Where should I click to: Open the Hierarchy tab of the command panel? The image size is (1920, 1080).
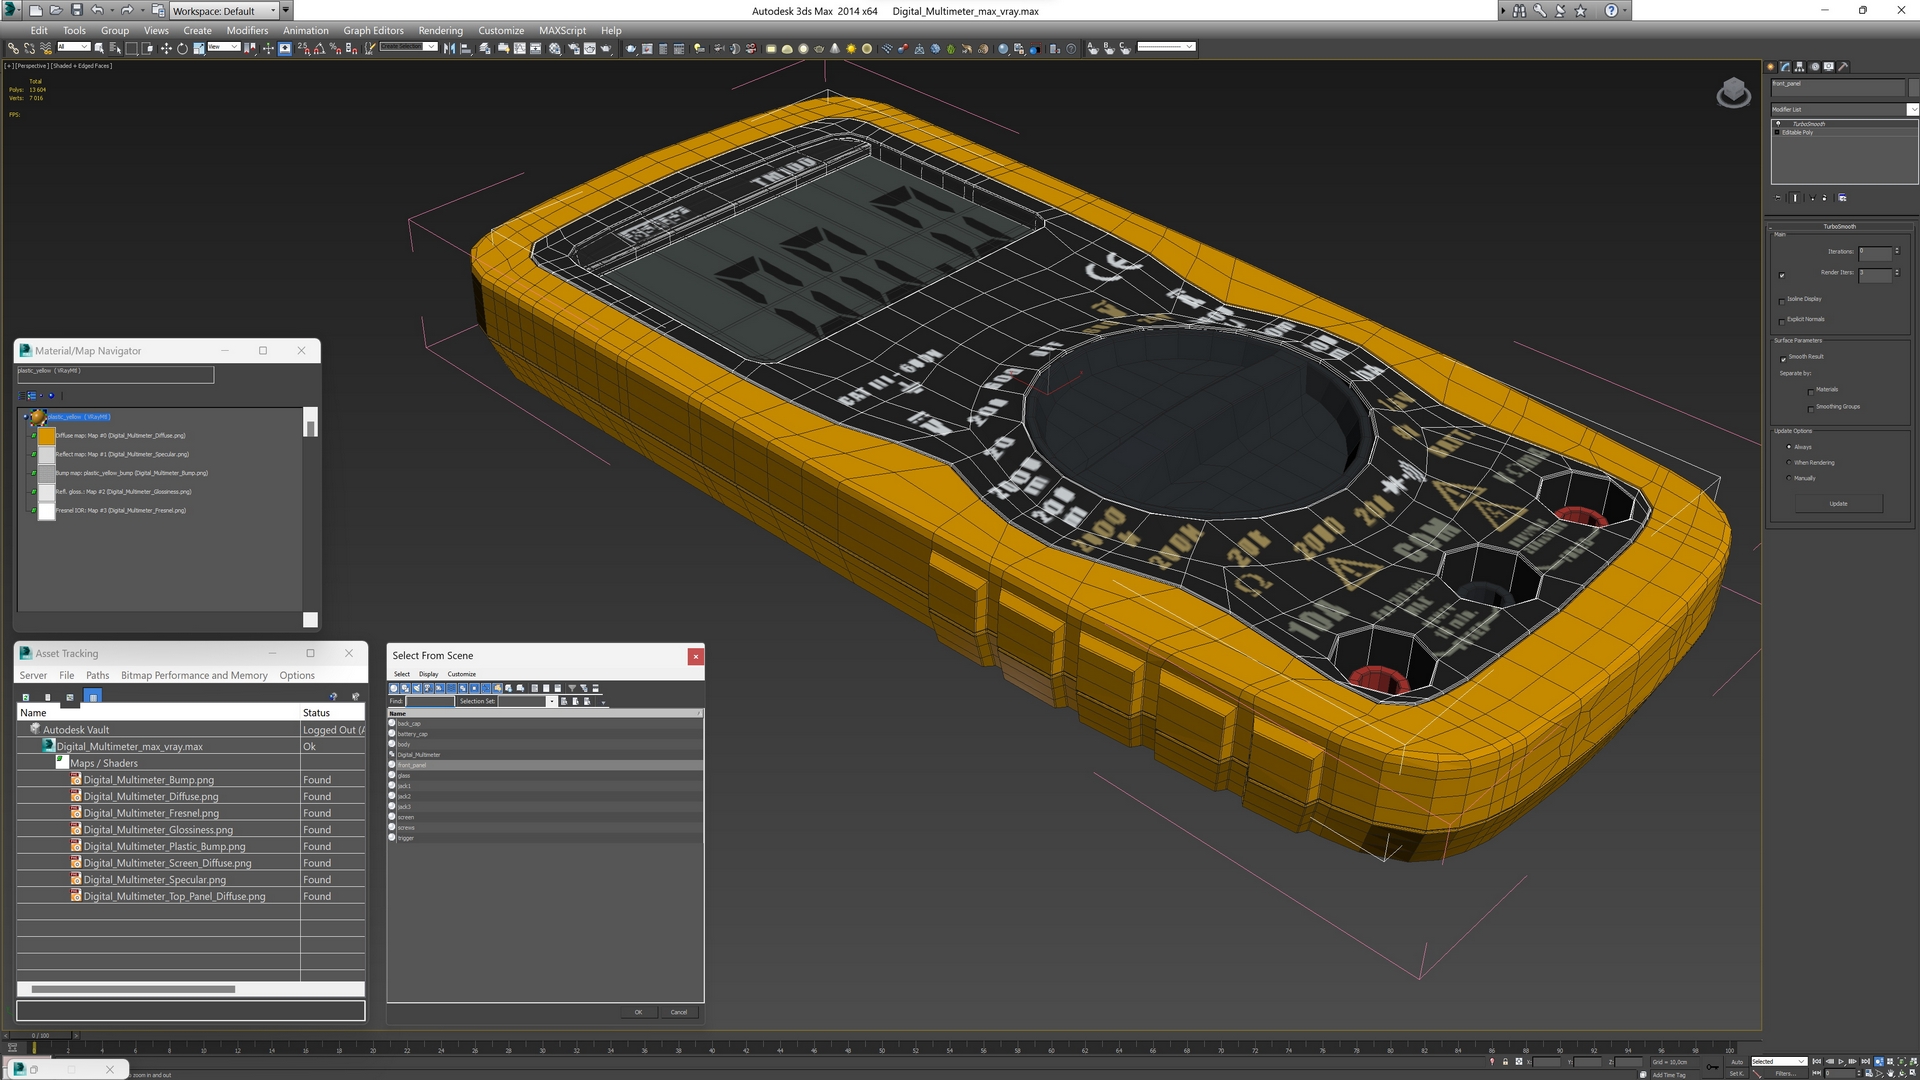click(x=1800, y=67)
